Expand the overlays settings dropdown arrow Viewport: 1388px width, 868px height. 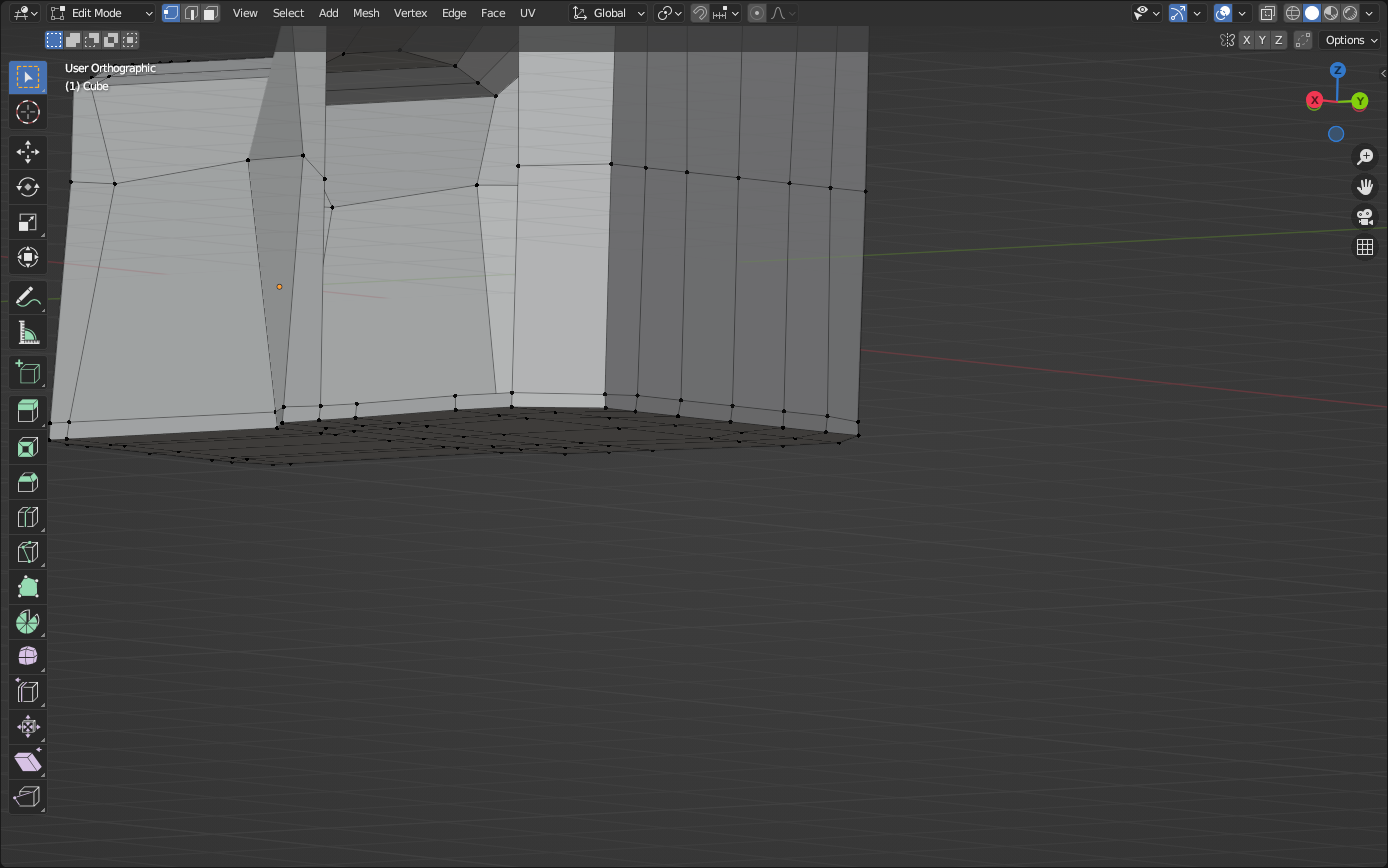coord(1242,13)
